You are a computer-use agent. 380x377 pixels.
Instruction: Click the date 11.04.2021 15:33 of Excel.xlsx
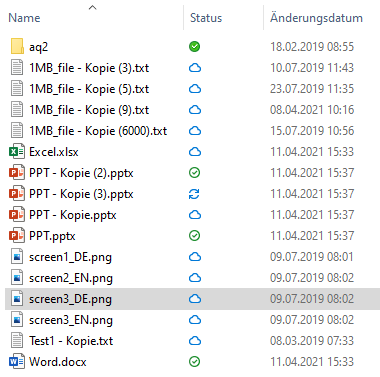(312, 152)
